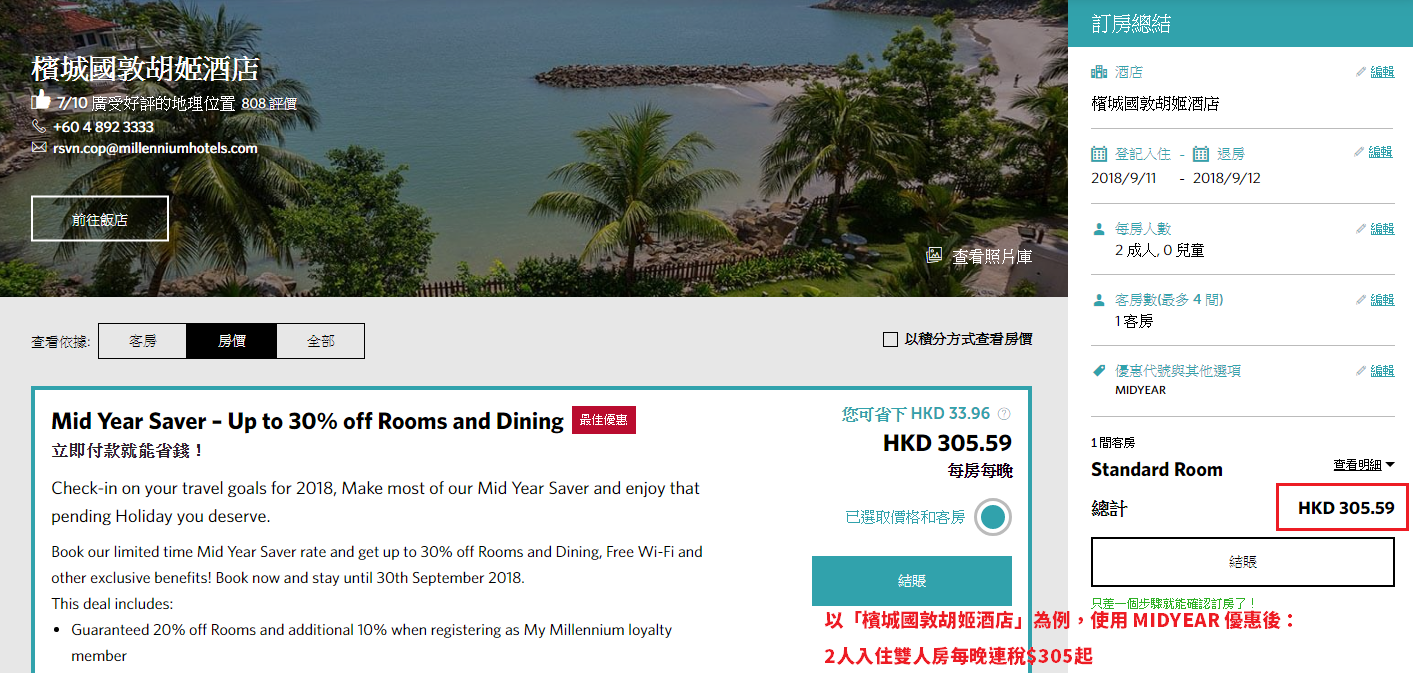Select the Mid Year Saver rate radio button
The width and height of the screenshot is (1413, 673).
point(993,517)
